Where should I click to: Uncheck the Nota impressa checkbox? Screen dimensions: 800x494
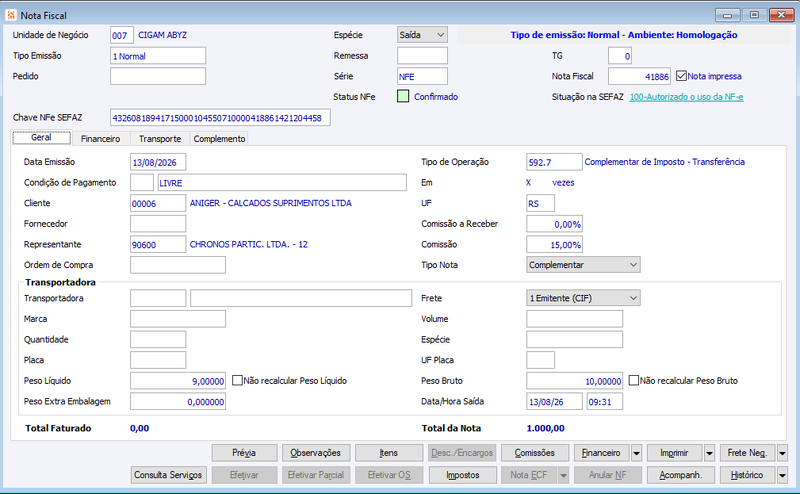point(681,76)
